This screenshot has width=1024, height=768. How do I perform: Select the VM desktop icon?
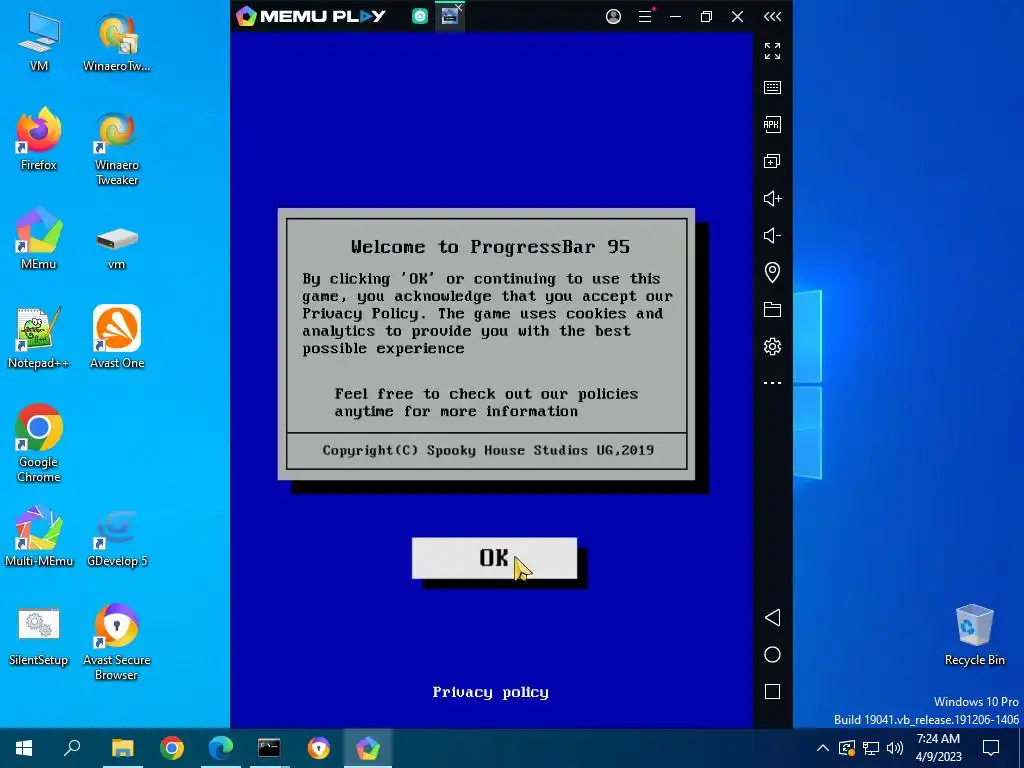39,41
